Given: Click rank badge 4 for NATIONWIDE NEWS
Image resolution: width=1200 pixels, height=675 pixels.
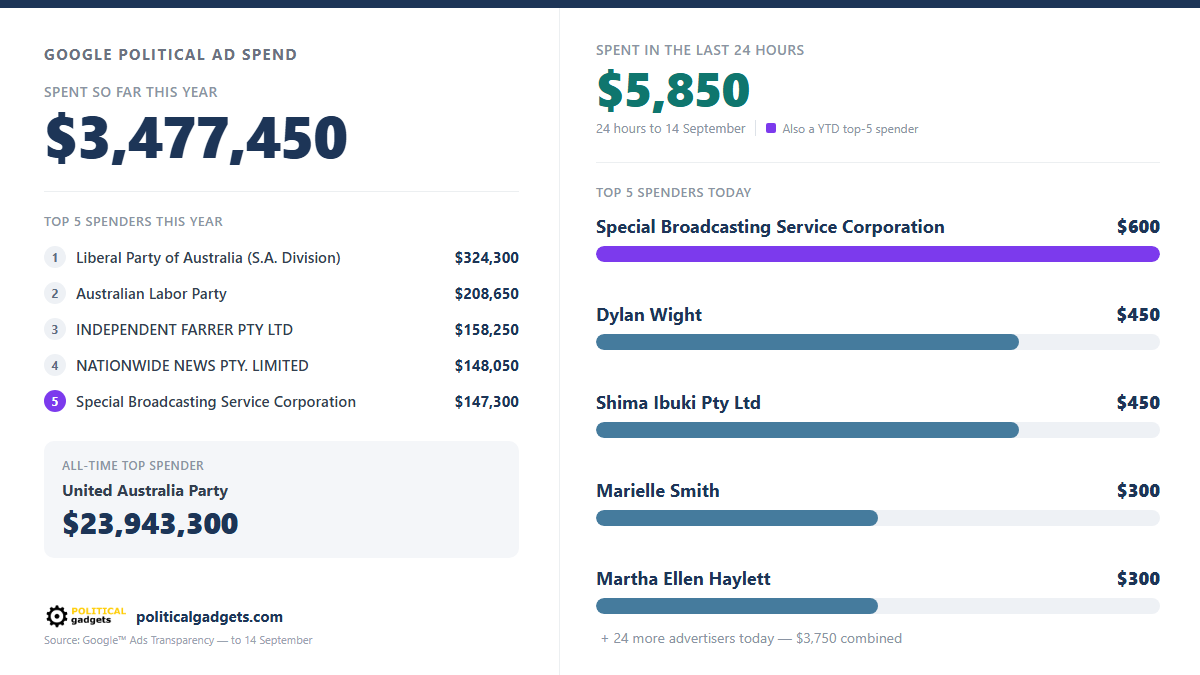Looking at the screenshot, I should click(x=55, y=366).
